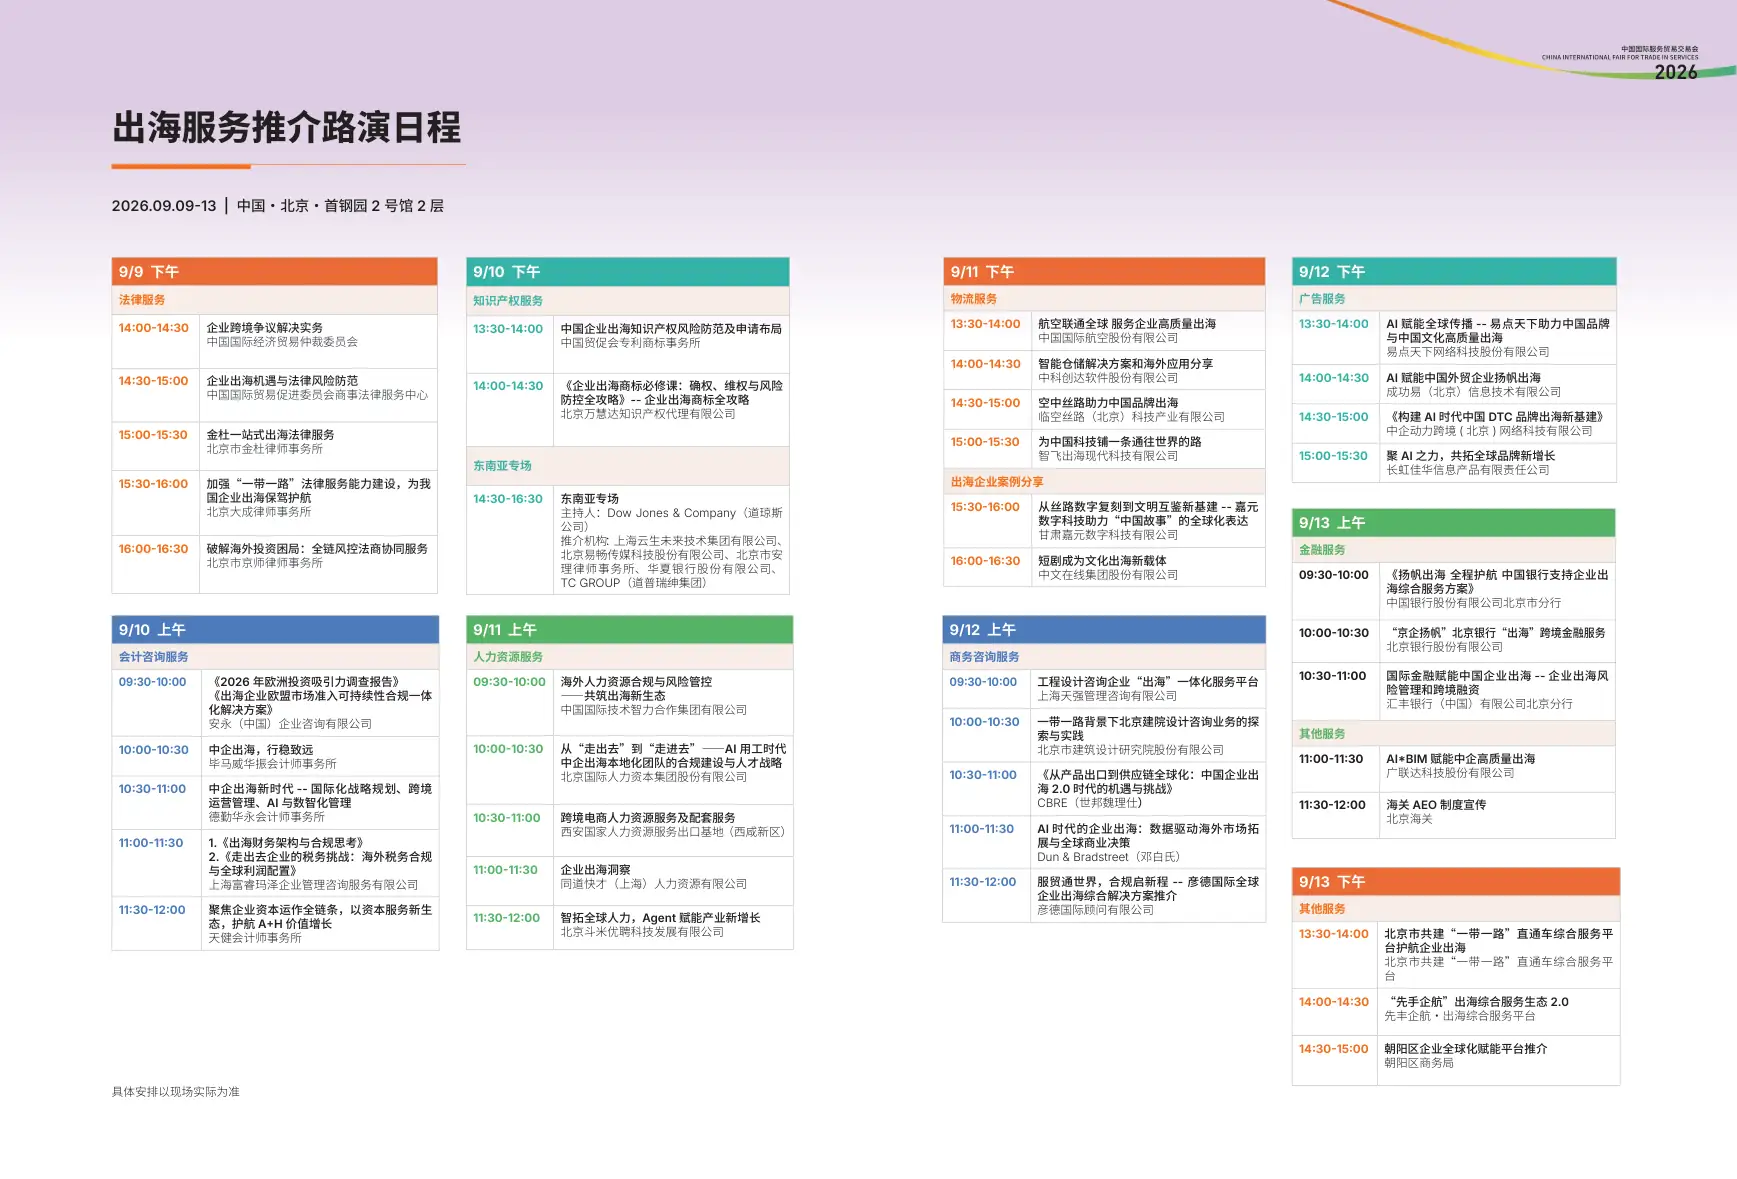Click the 9/11 下午 section header

(x=1104, y=272)
